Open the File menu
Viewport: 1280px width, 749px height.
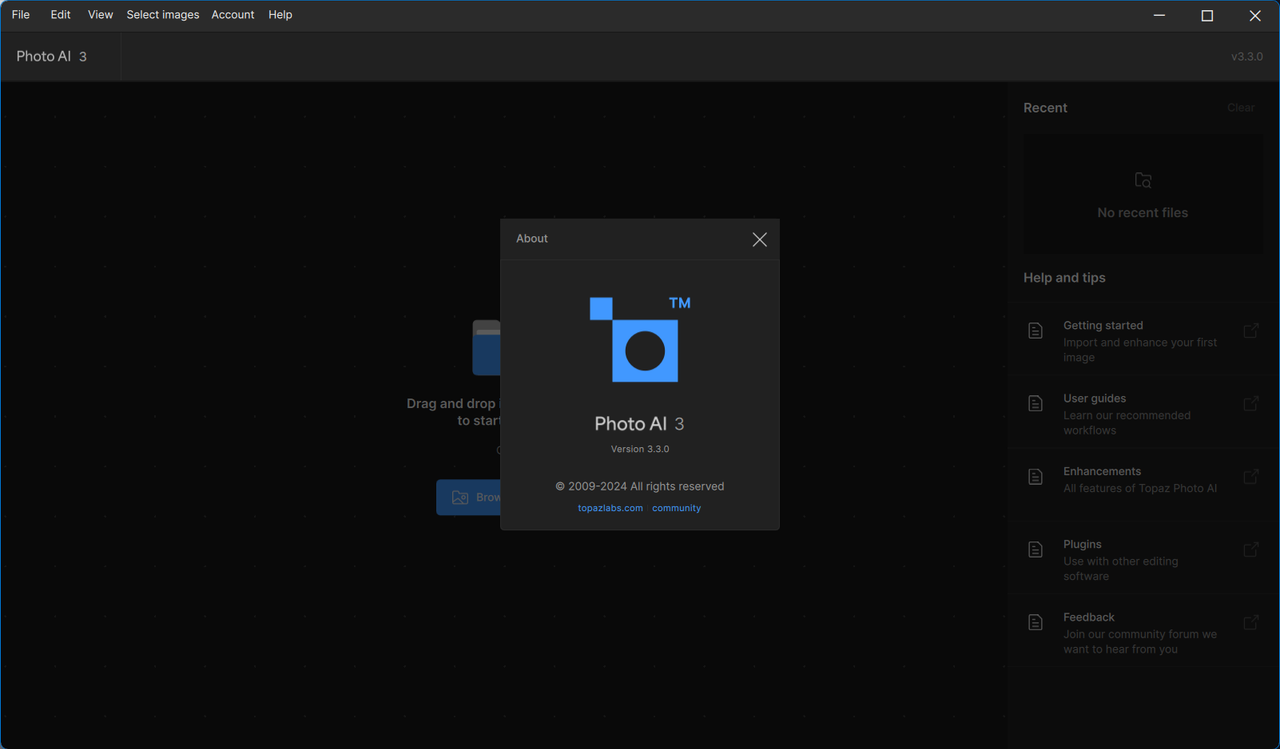coord(20,15)
